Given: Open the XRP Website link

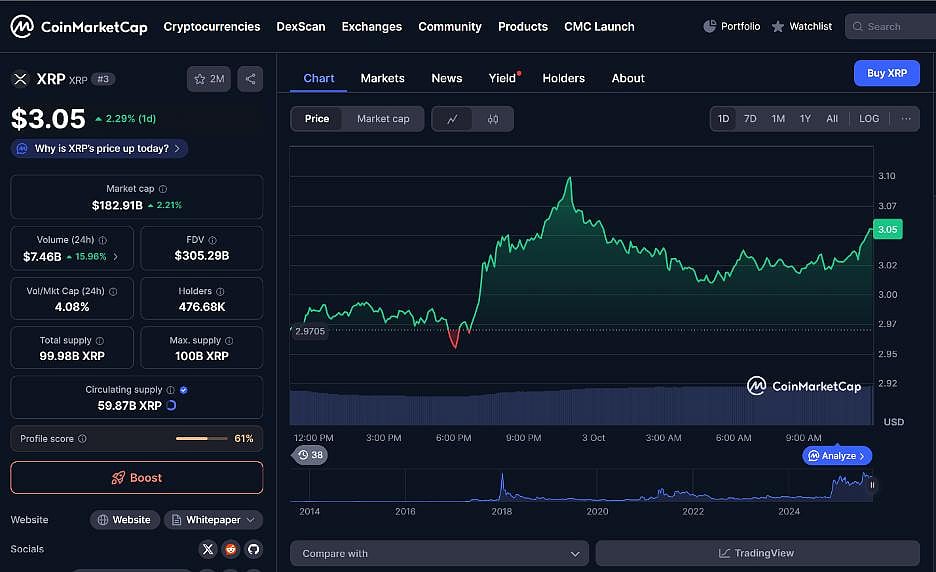Looking at the screenshot, I should (x=124, y=520).
